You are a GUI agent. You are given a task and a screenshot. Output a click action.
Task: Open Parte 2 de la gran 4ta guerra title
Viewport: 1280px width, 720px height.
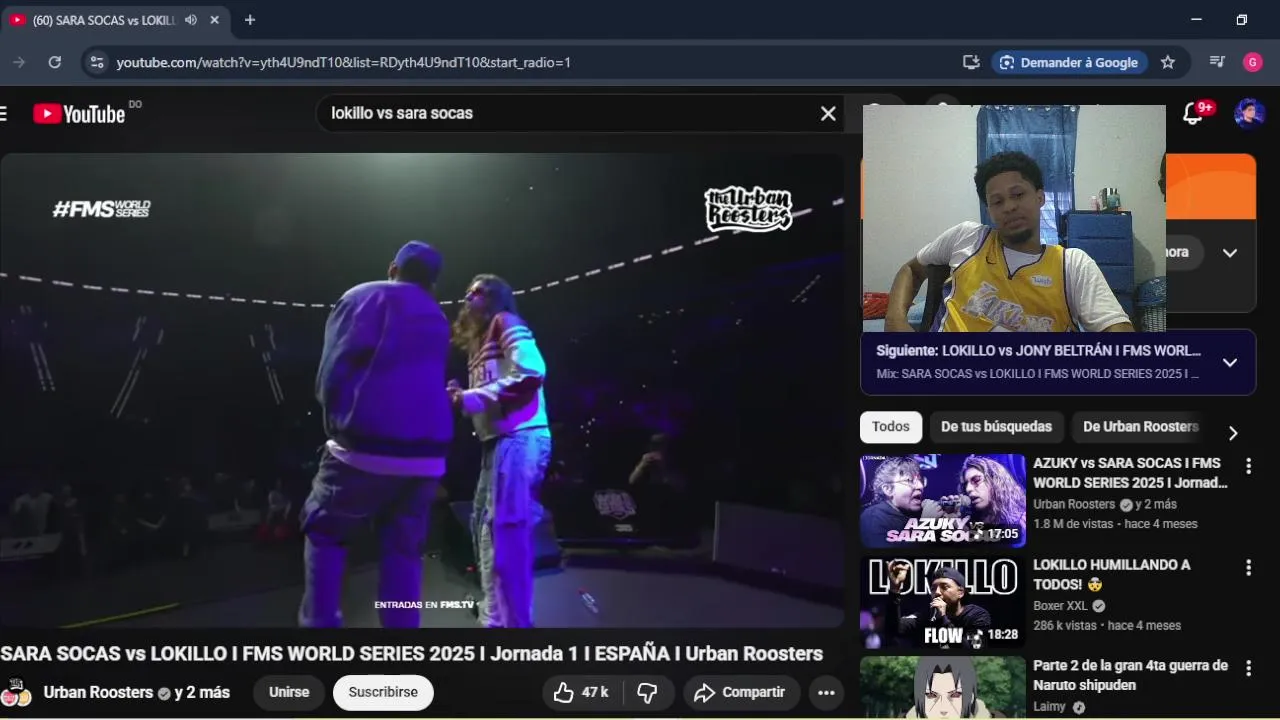click(x=1130, y=675)
